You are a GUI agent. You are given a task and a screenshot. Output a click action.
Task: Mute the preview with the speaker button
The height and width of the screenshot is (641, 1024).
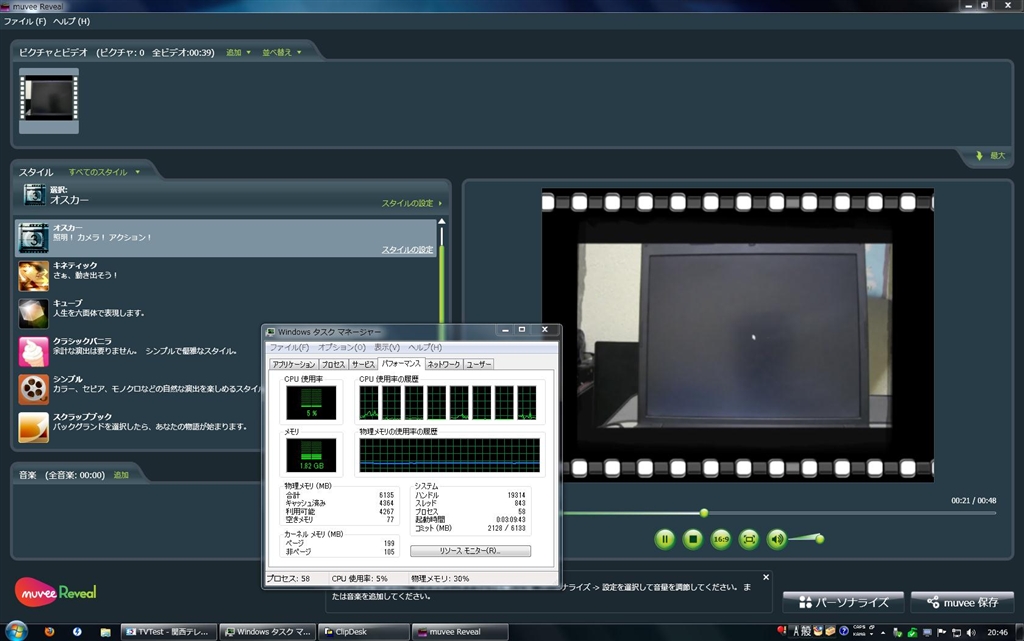pos(776,539)
